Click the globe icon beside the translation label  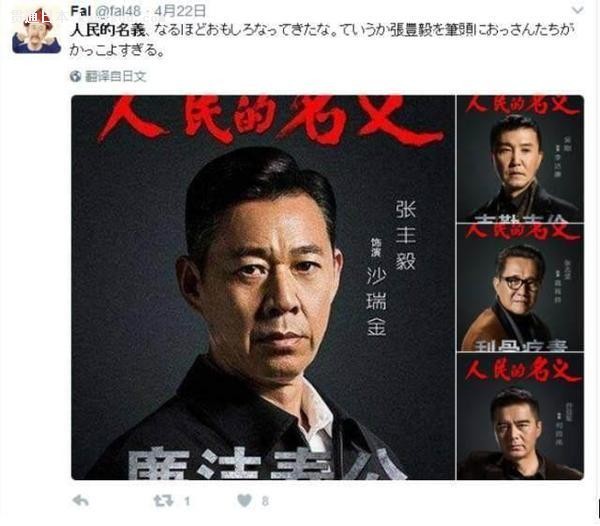coord(75,76)
